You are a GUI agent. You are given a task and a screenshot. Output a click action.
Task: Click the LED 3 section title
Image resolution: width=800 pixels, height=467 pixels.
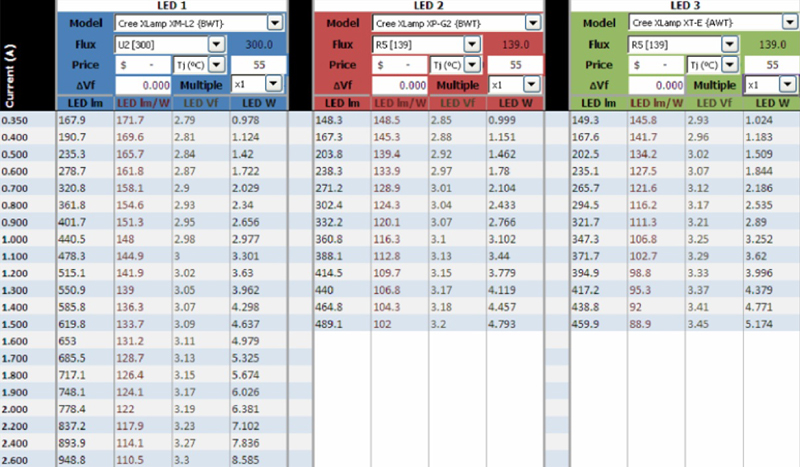coord(685,6)
